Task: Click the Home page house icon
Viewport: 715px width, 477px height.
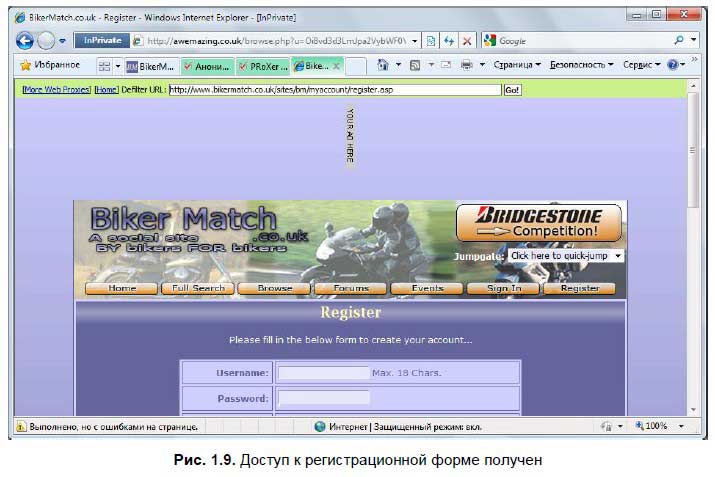Action: [x=382, y=65]
